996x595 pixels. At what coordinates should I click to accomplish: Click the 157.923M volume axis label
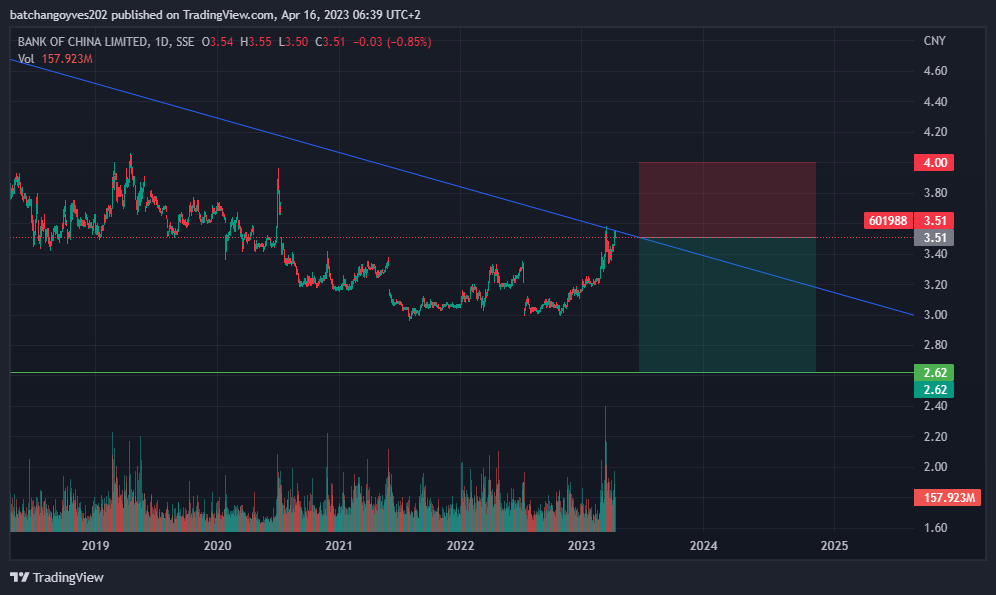(x=948, y=497)
